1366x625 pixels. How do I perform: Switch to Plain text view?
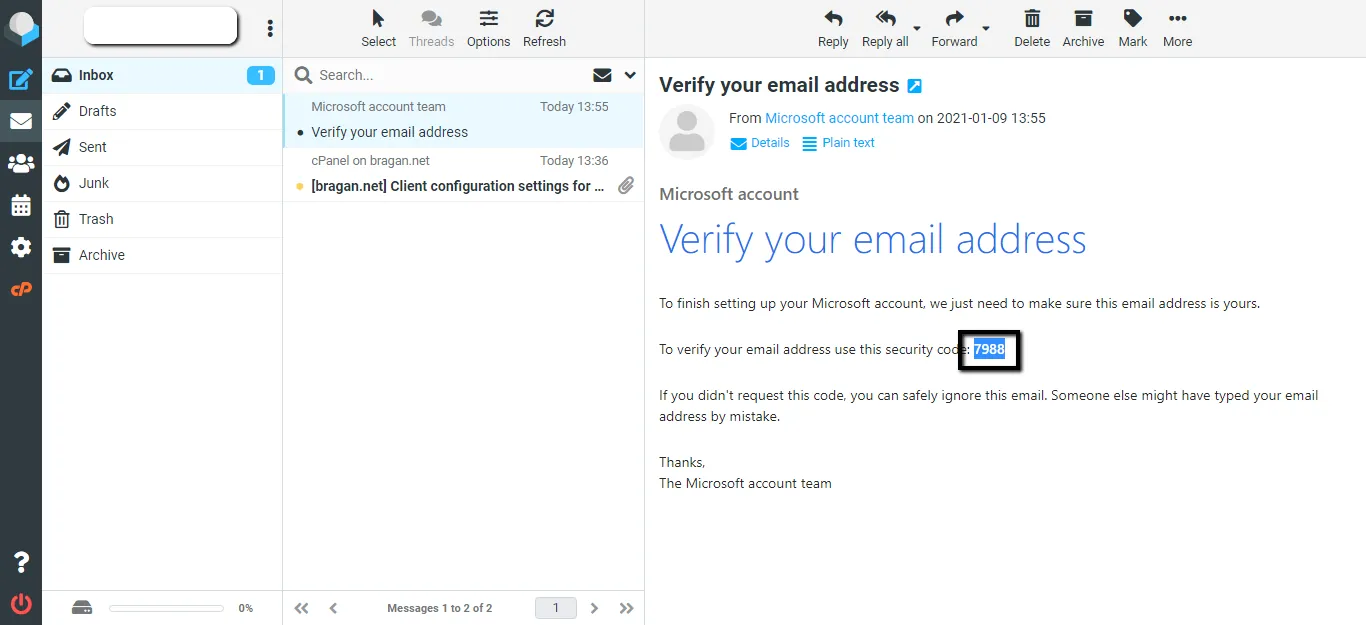tap(838, 143)
